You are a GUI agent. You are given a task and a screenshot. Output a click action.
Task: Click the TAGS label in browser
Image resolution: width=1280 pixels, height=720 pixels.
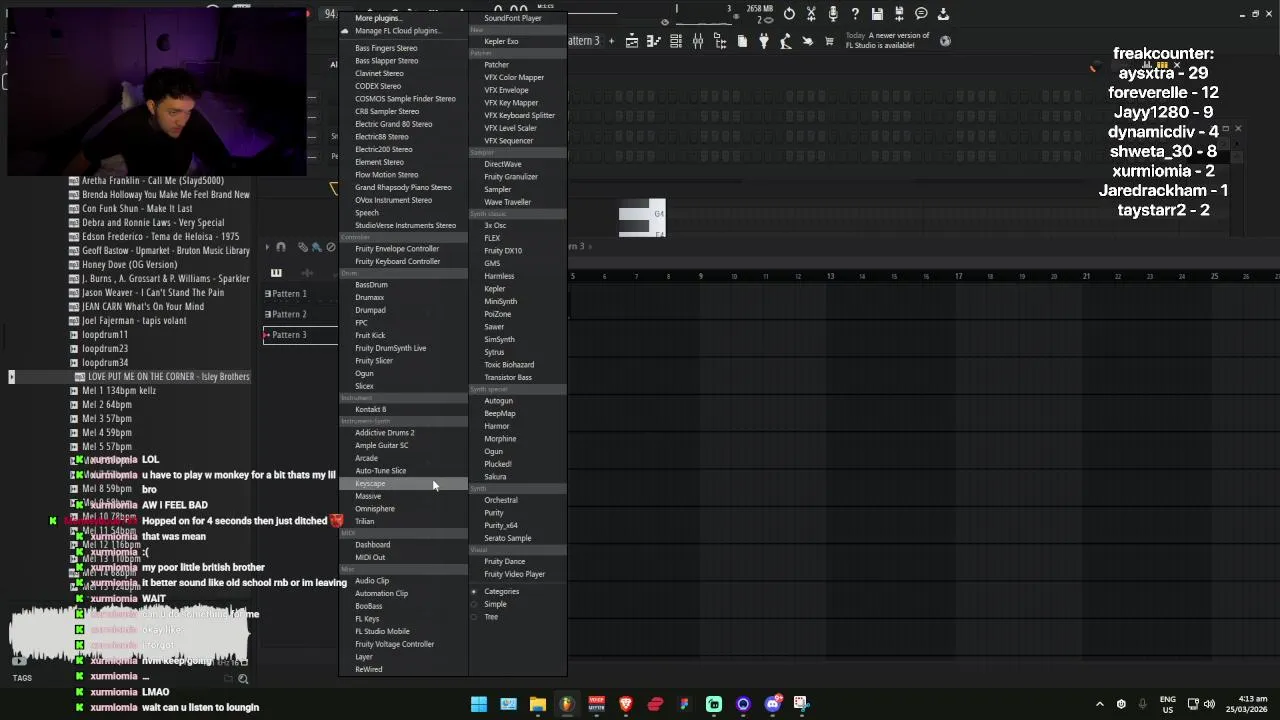(x=22, y=678)
